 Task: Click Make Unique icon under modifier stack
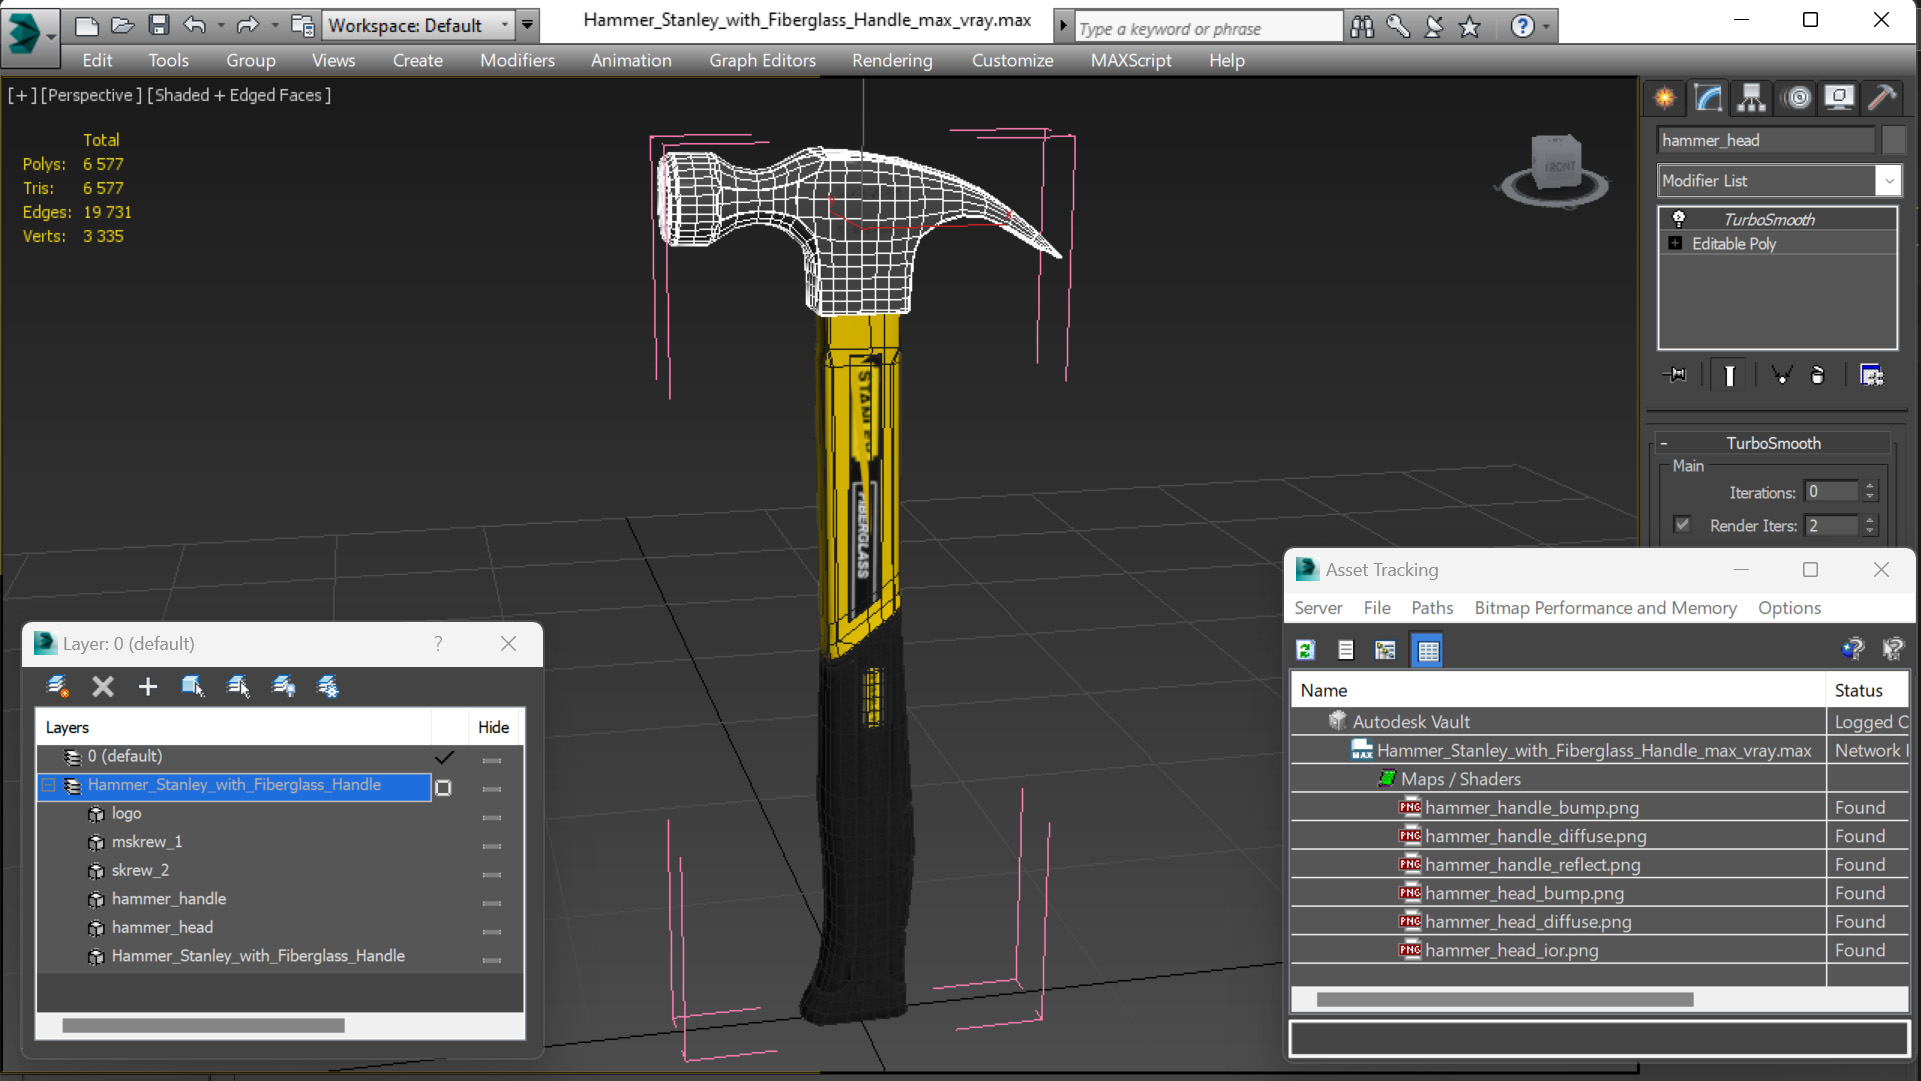[x=1782, y=375]
